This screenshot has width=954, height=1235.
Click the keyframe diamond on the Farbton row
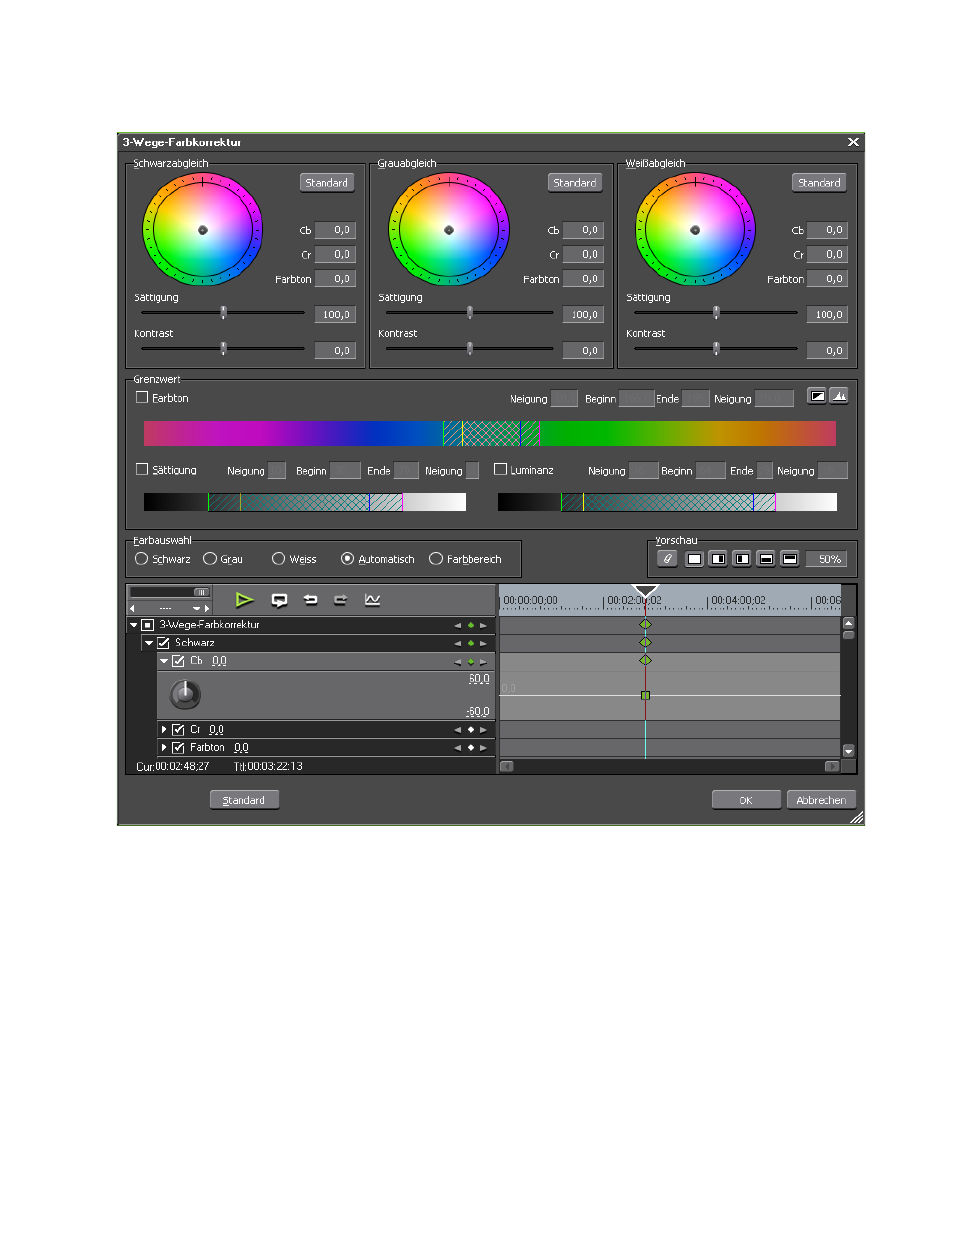click(471, 748)
